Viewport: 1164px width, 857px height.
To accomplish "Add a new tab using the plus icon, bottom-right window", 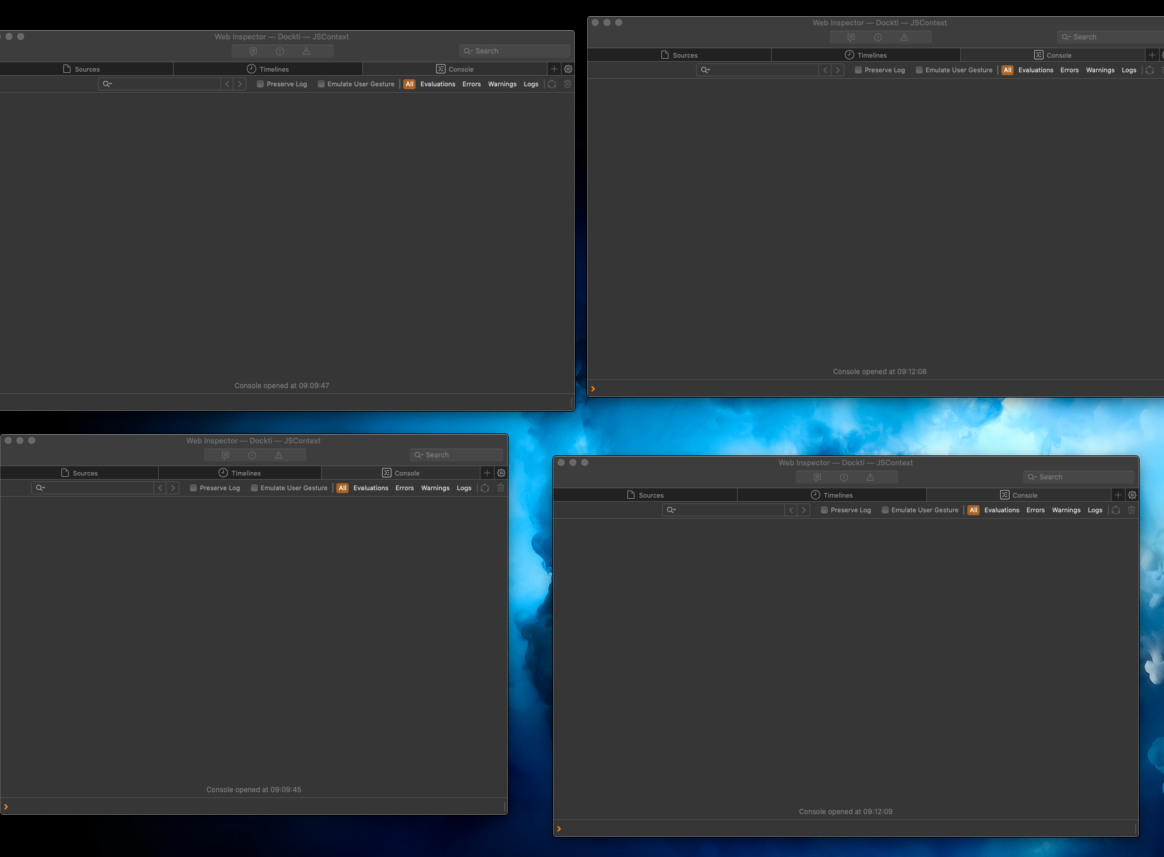I will coord(1117,494).
